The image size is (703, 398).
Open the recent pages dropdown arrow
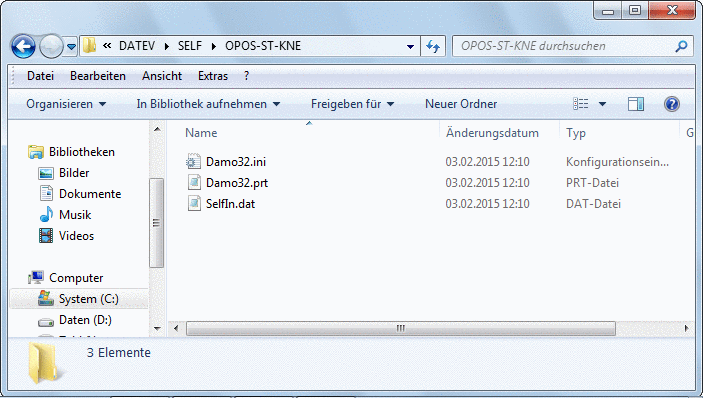coord(71,46)
